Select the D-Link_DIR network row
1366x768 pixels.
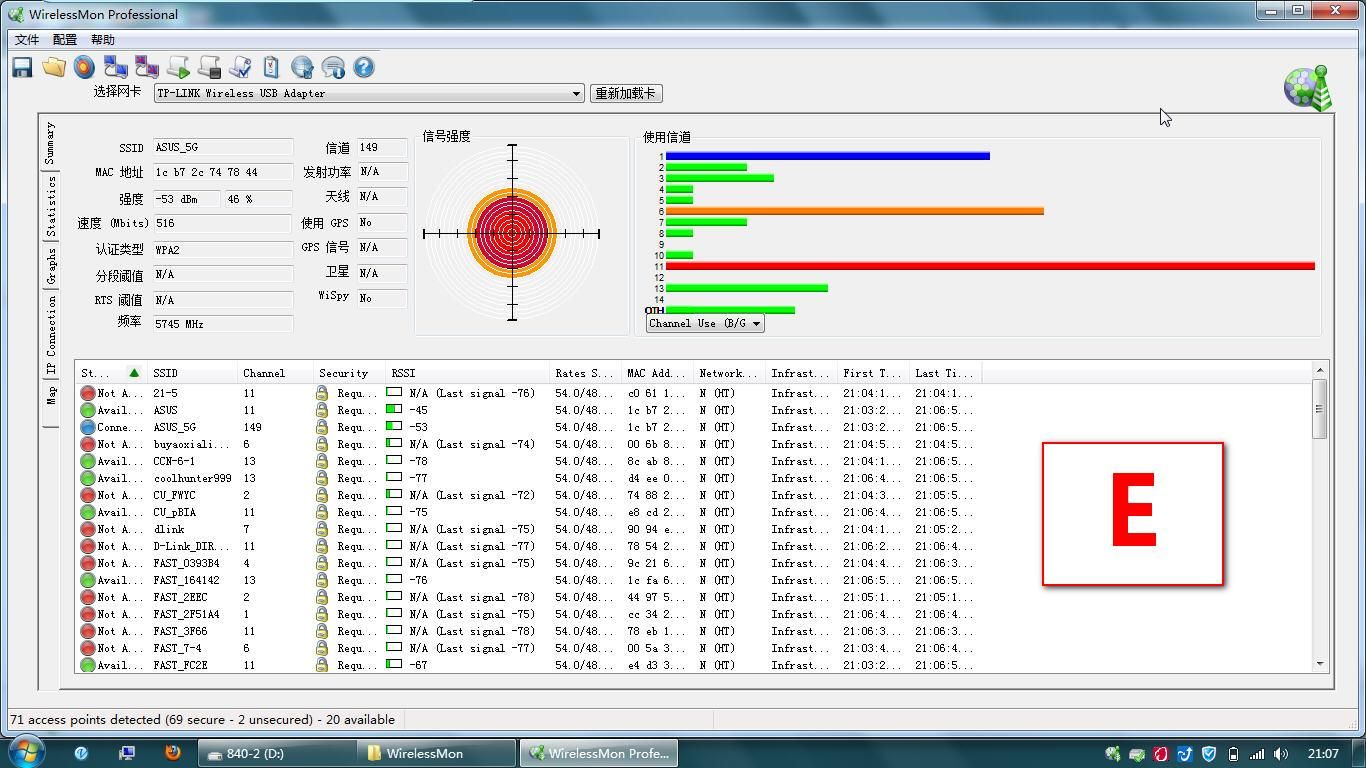point(528,546)
